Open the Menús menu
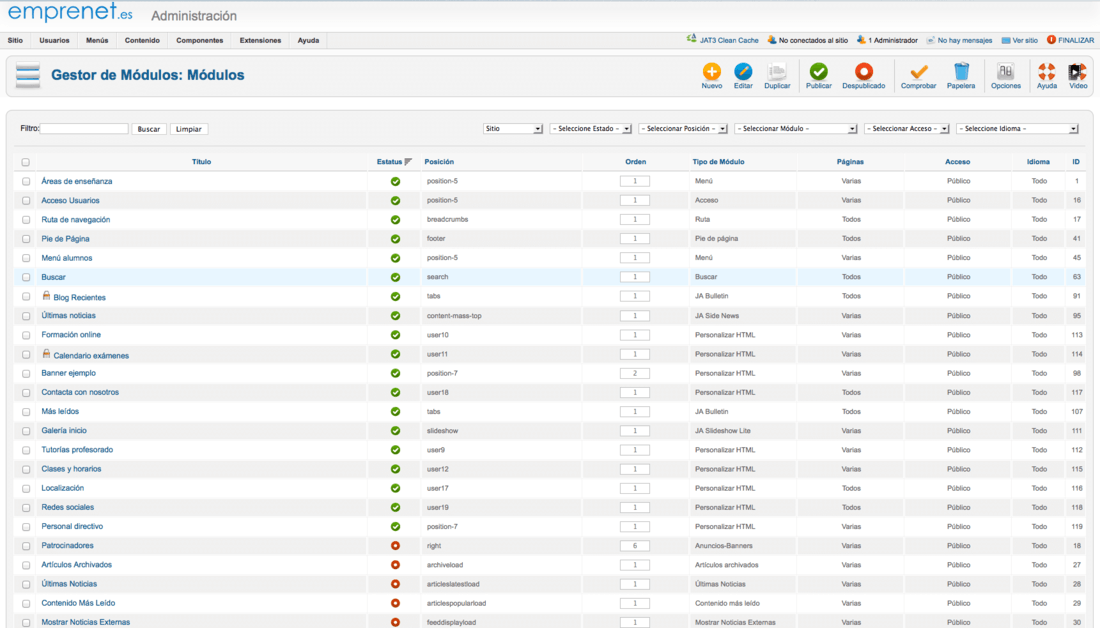 coord(97,41)
